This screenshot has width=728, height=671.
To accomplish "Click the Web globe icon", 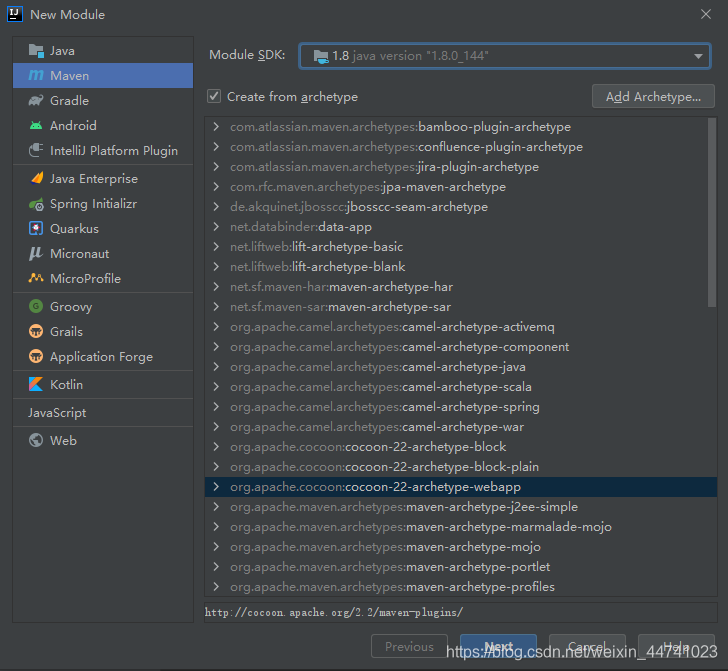I will (36, 440).
